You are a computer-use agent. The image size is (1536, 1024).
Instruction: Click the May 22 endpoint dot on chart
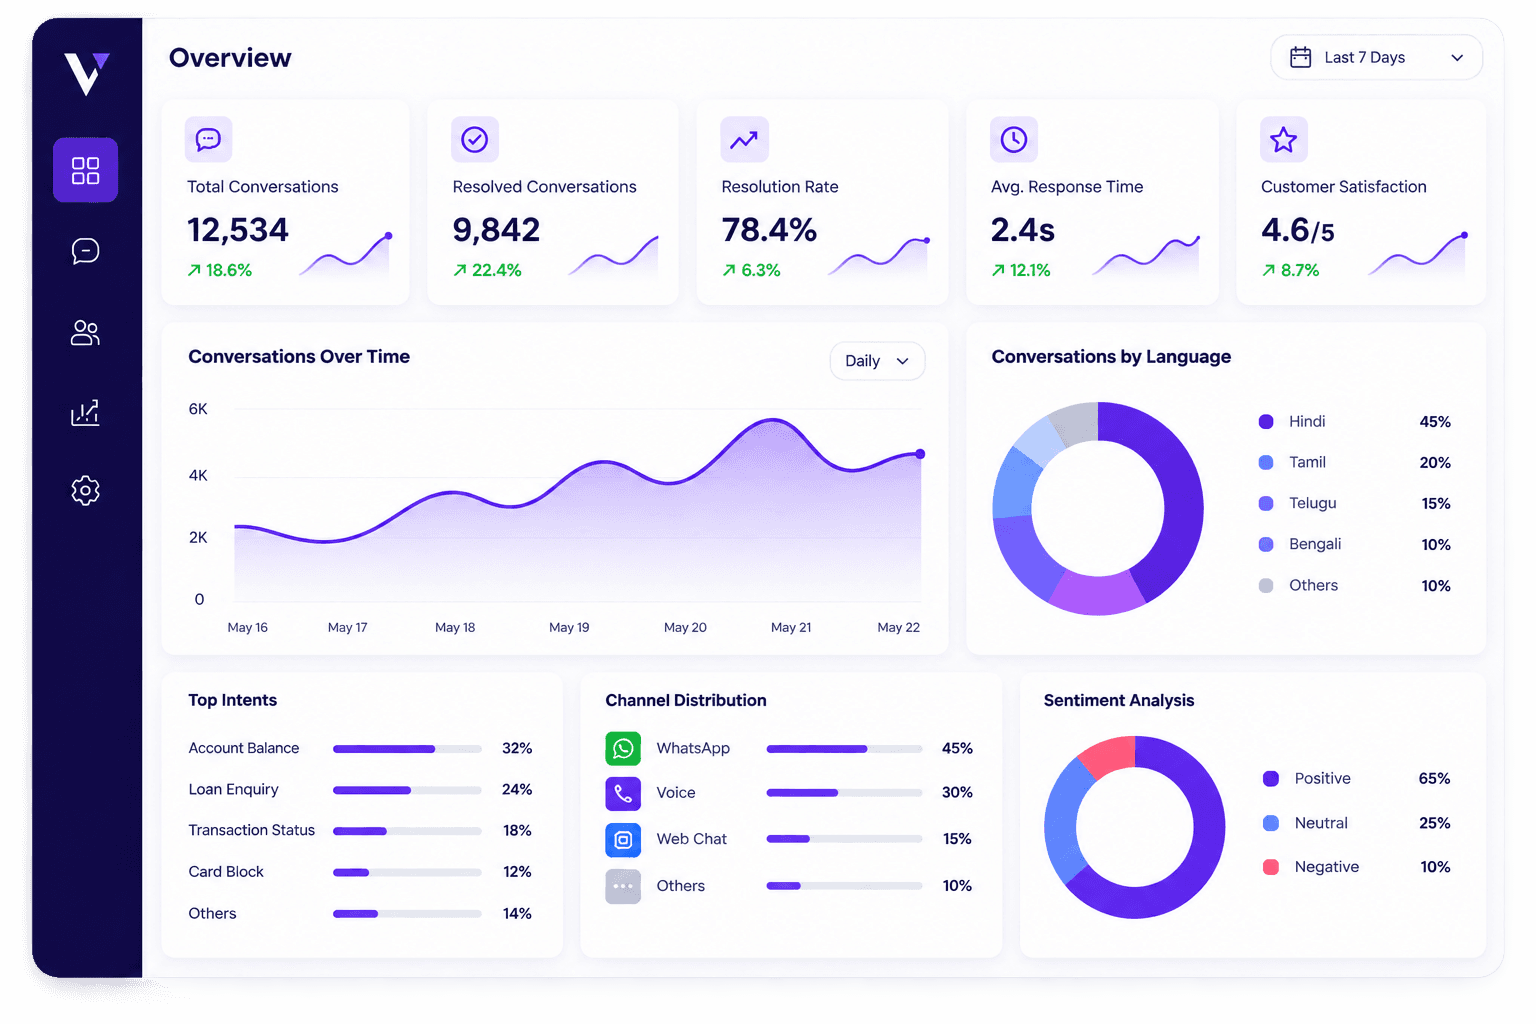pyautogui.click(x=920, y=454)
